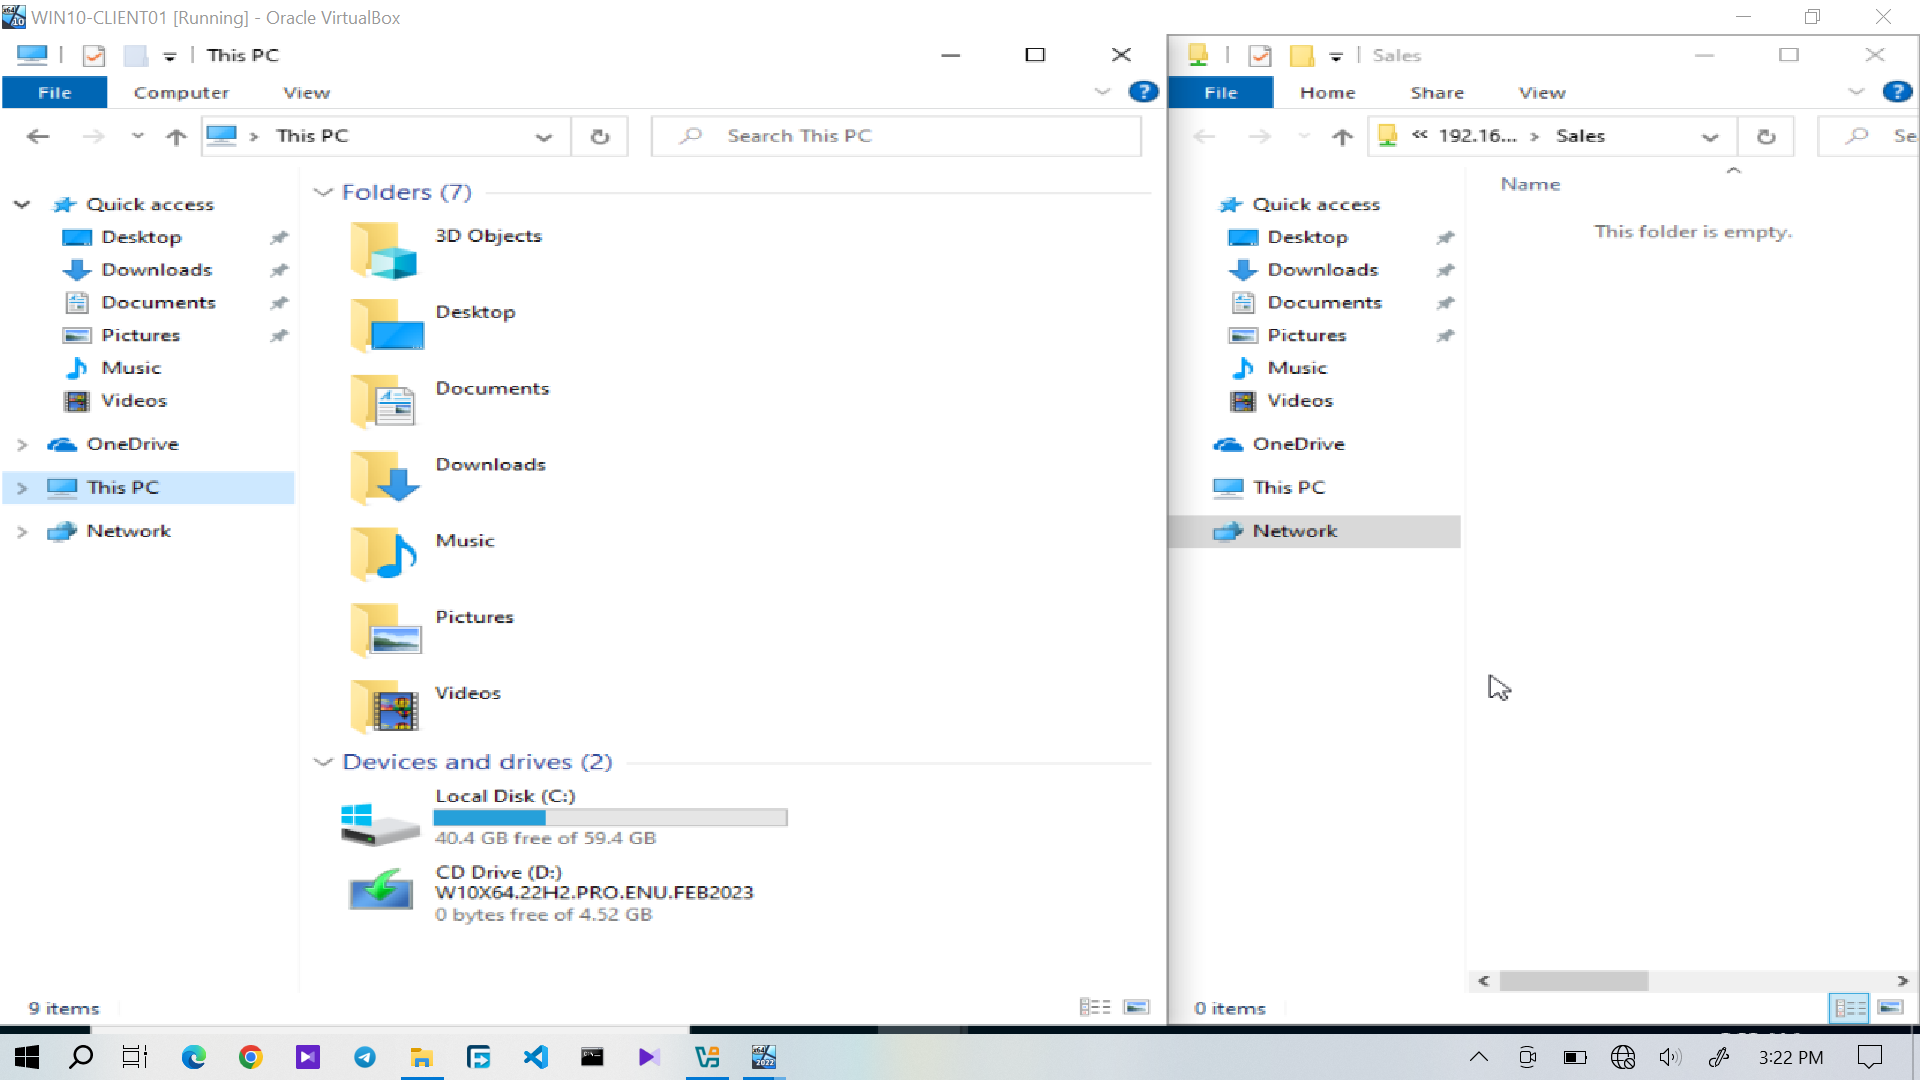Collapse the Devices and drives (2) group

[x=322, y=762]
